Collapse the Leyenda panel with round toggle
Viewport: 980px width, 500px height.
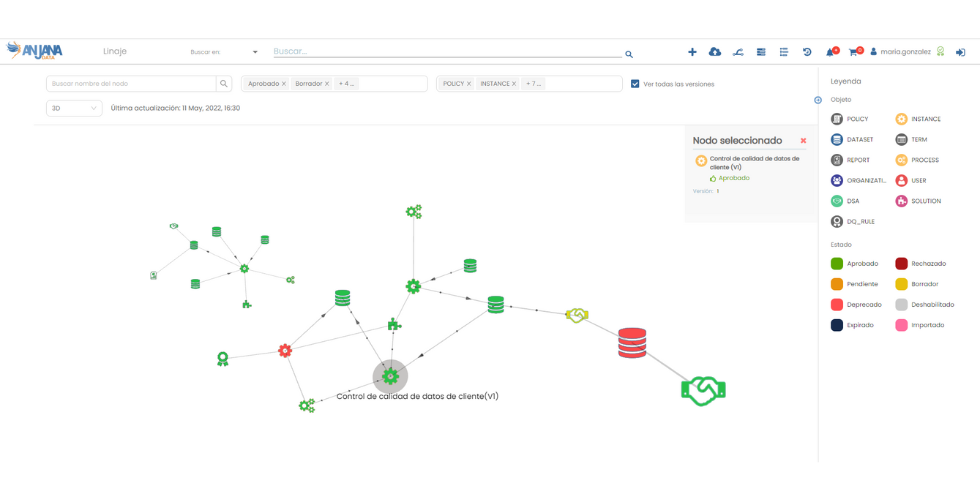coord(818,100)
